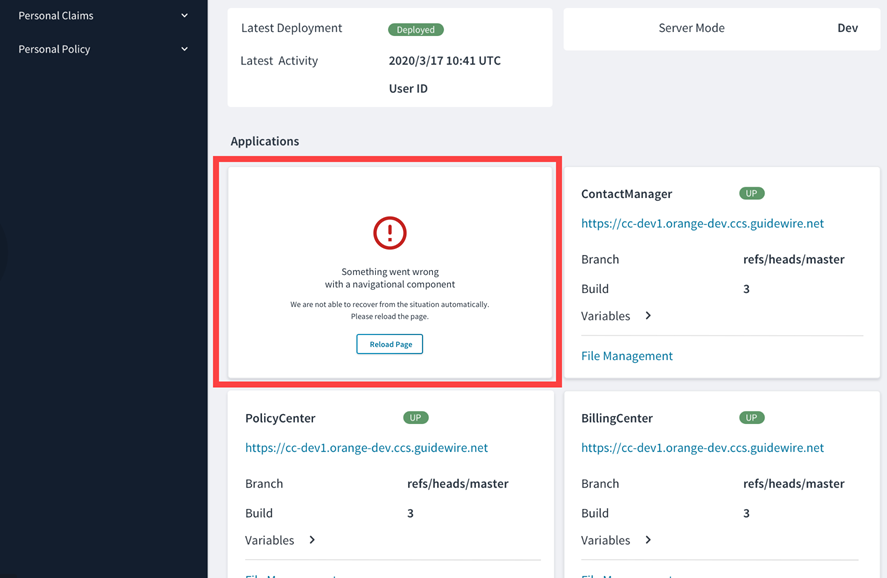Image resolution: width=887 pixels, height=578 pixels.
Task: Click the Reload Page button
Action: click(389, 343)
